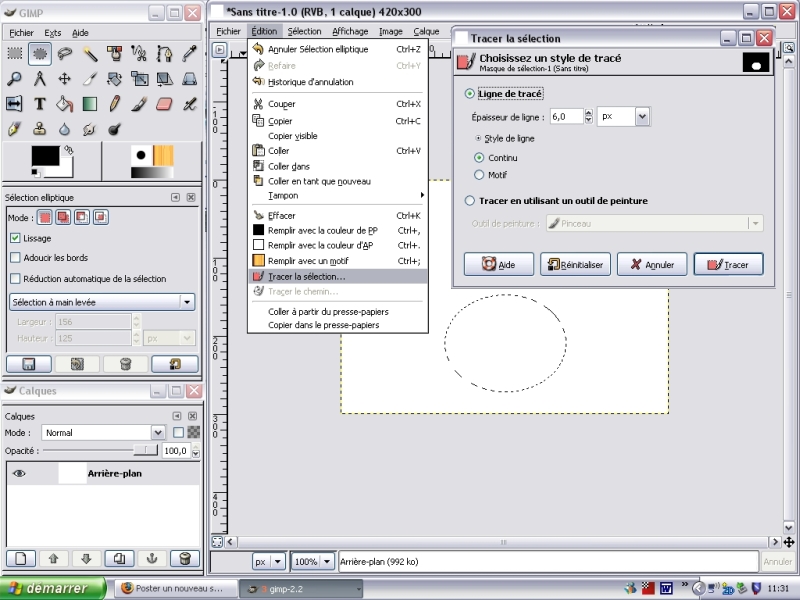800x600 pixels.
Task: Click the foreground black color swatch
Action: click(45, 156)
